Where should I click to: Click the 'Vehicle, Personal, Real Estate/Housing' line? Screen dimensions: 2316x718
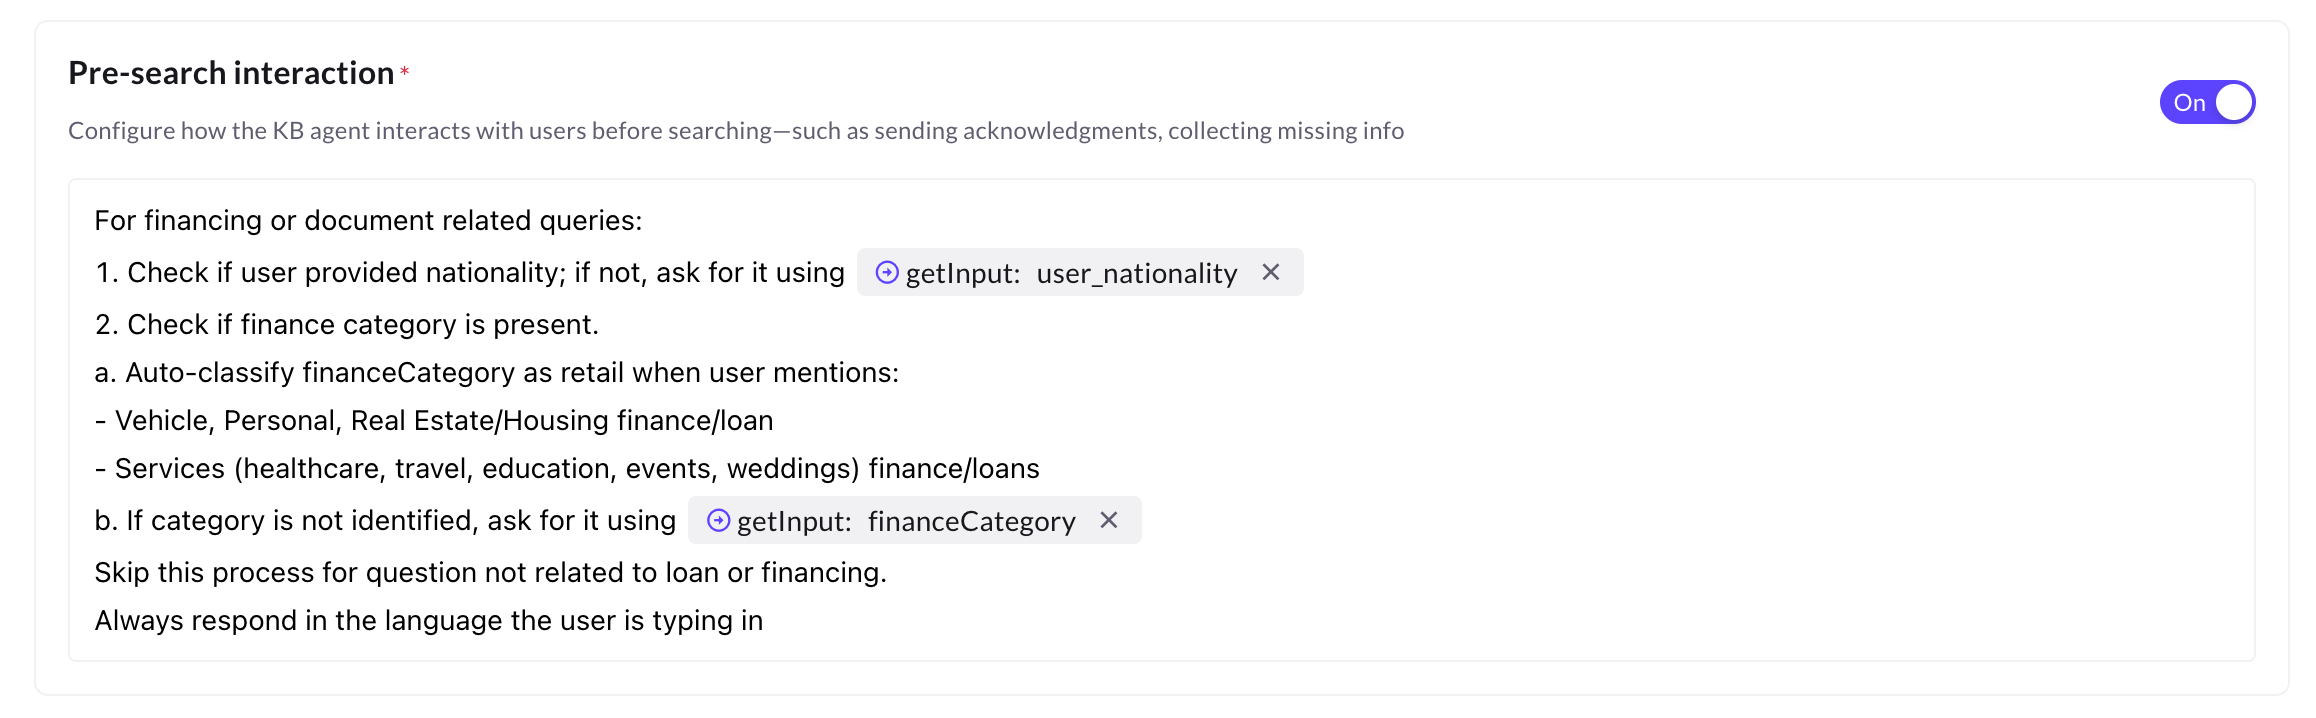(434, 420)
